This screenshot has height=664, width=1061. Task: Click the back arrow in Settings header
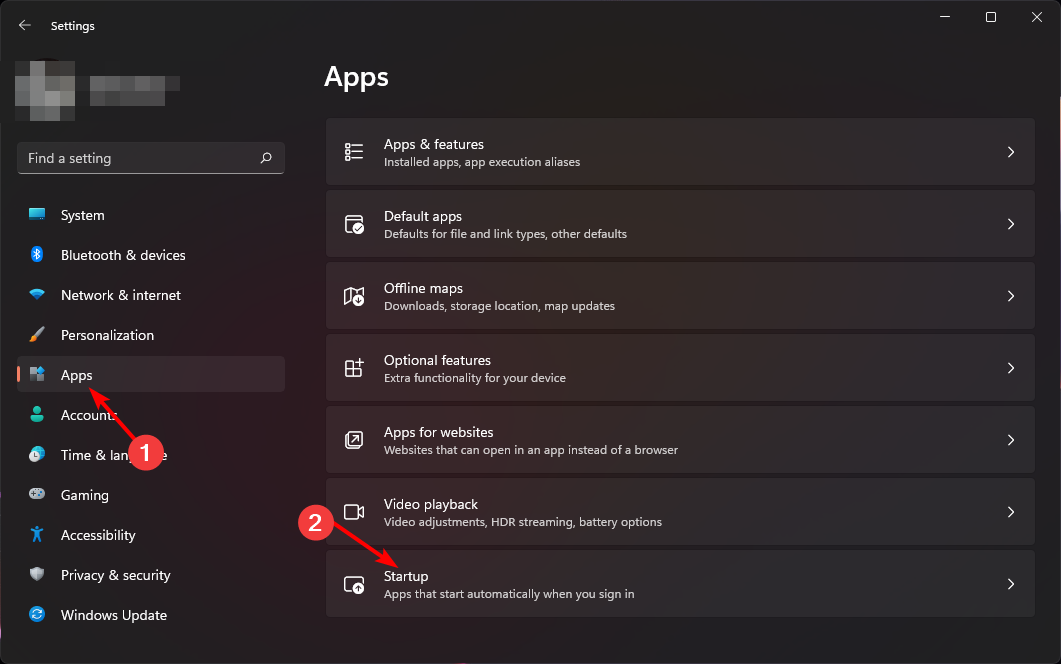coord(25,26)
